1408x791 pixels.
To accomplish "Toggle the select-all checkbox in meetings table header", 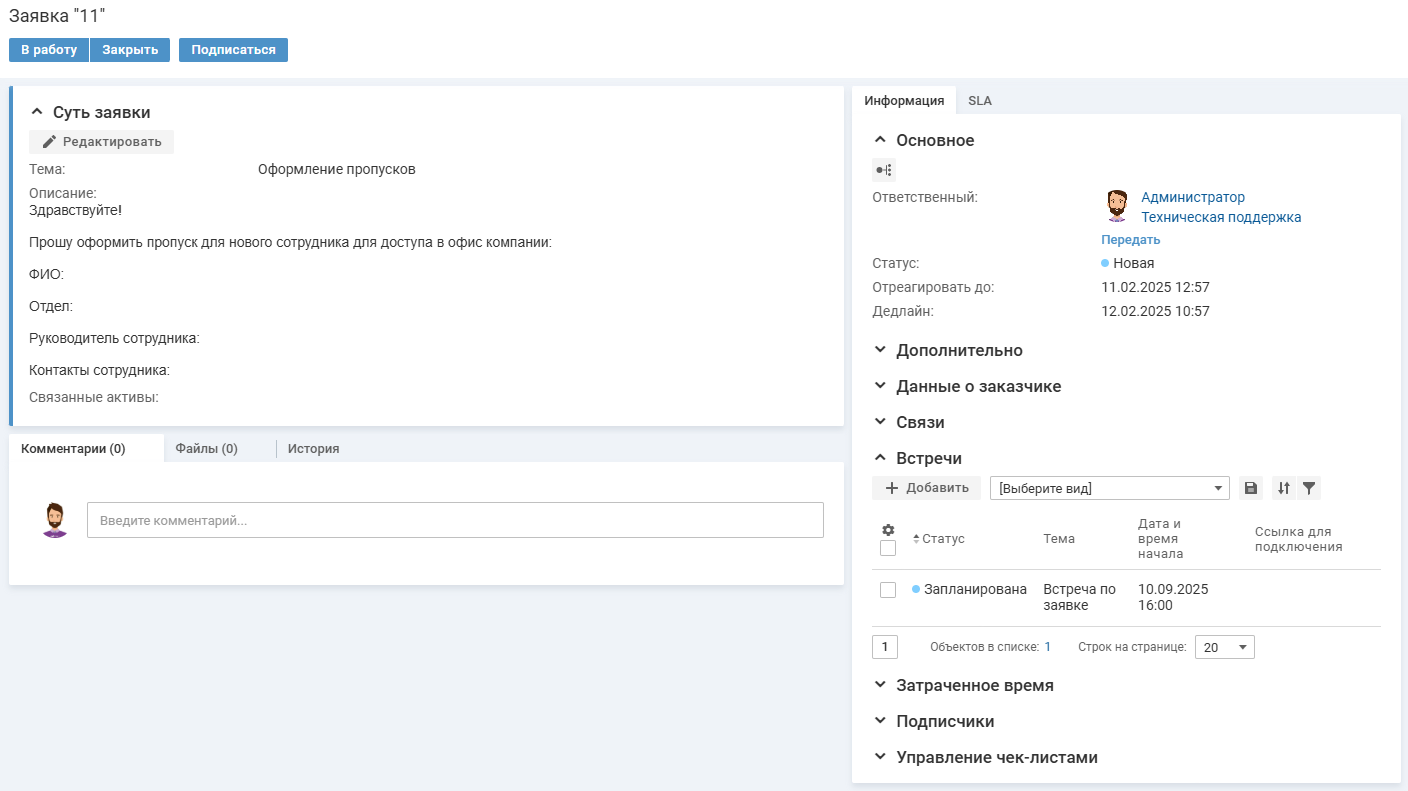I will 887,548.
